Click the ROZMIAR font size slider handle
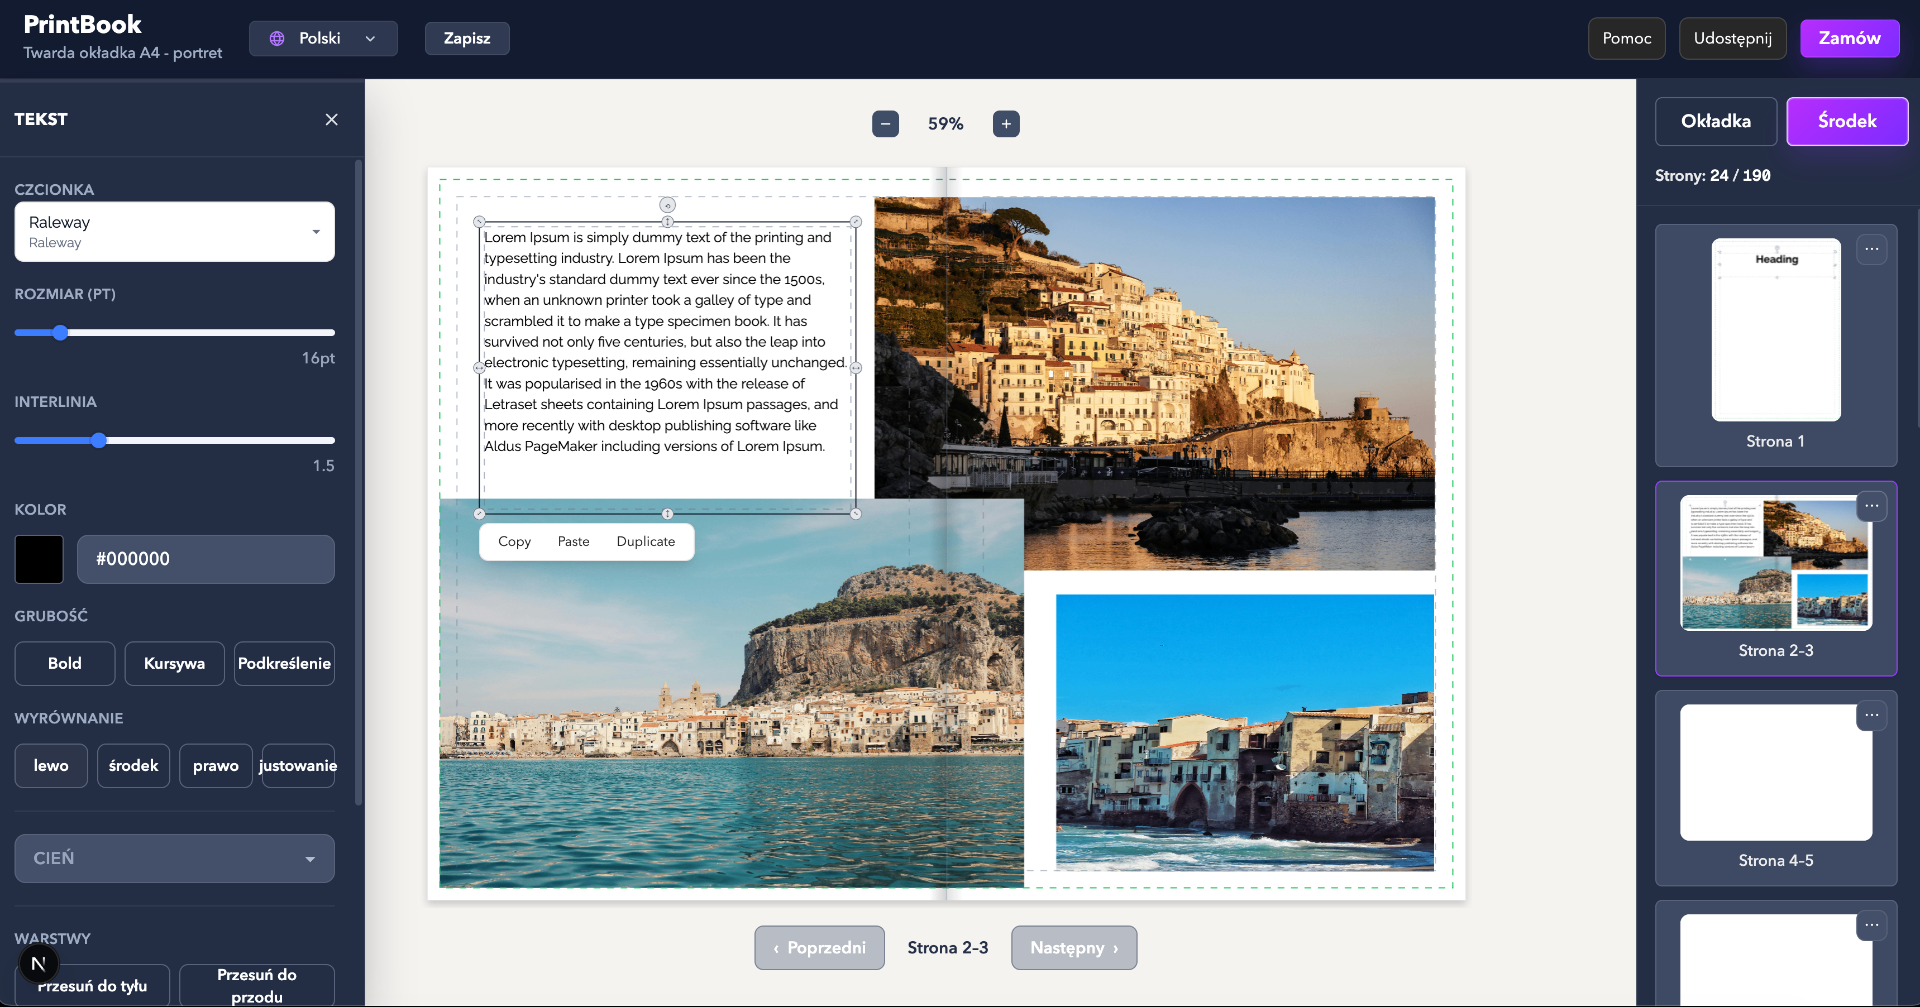This screenshot has width=1920, height=1007. 60,333
